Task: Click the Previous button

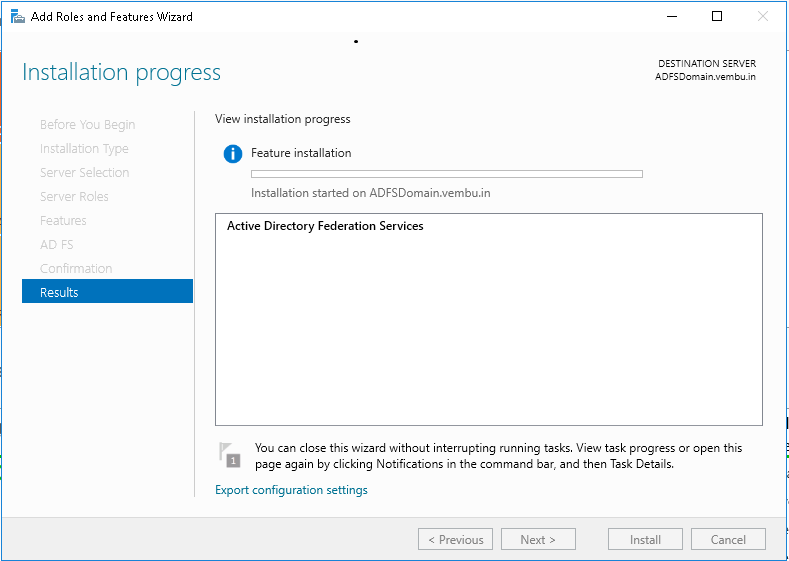Action: click(455, 539)
